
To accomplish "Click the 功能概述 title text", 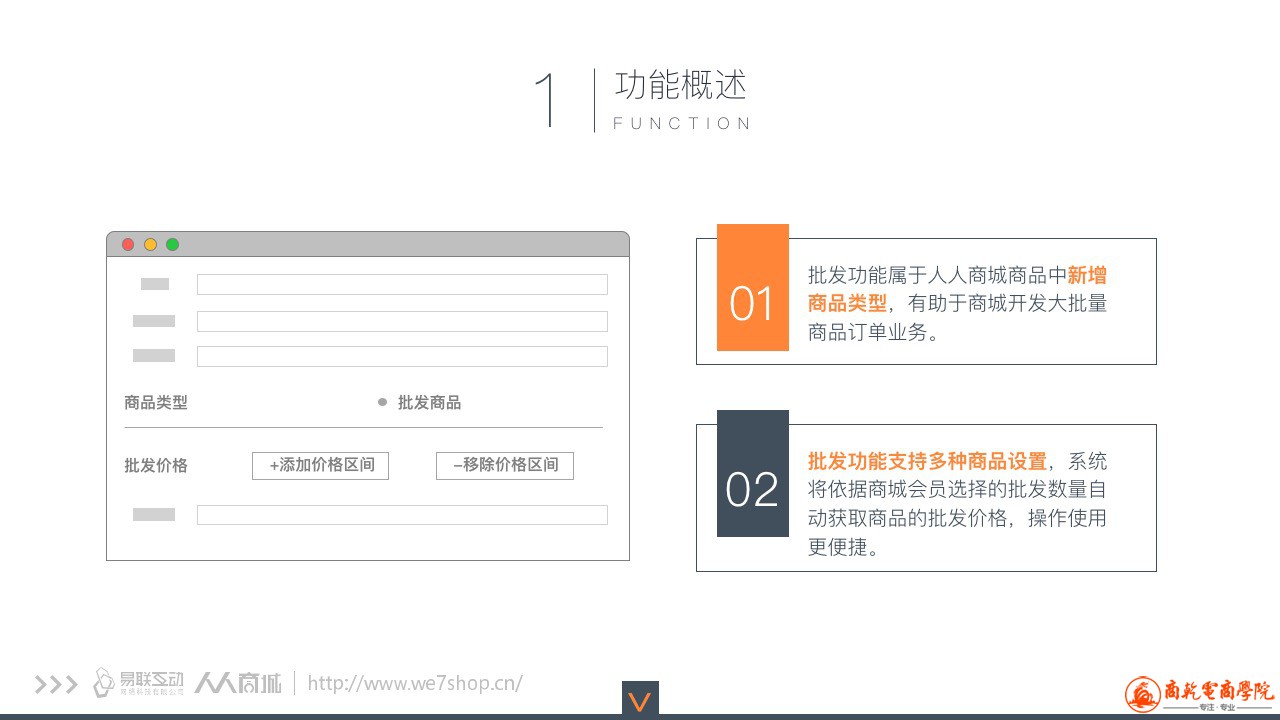I will [x=681, y=86].
